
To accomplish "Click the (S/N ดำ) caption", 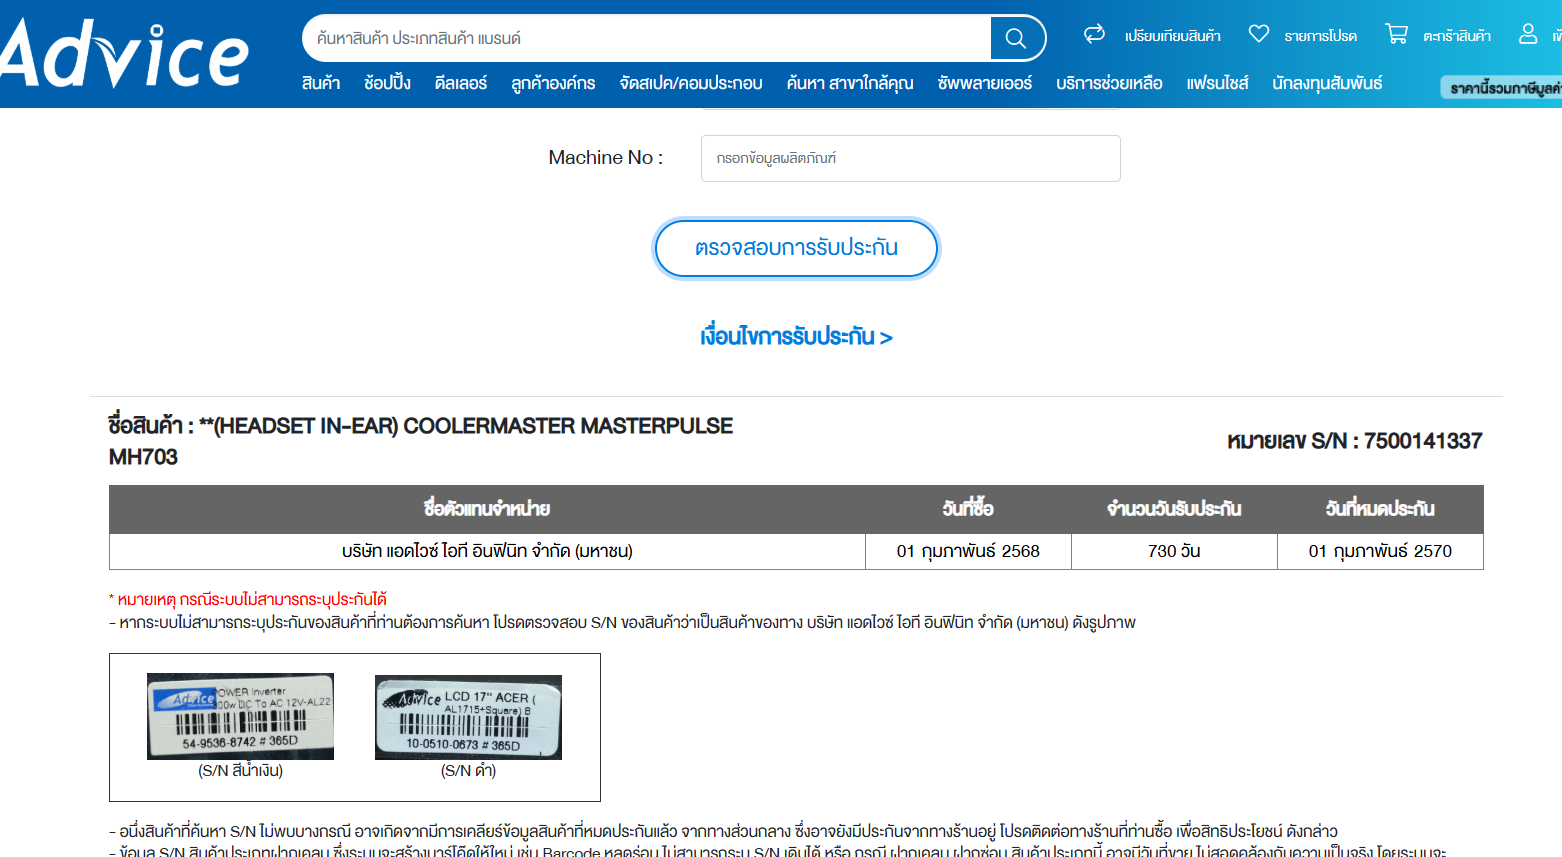I will [x=468, y=771].
